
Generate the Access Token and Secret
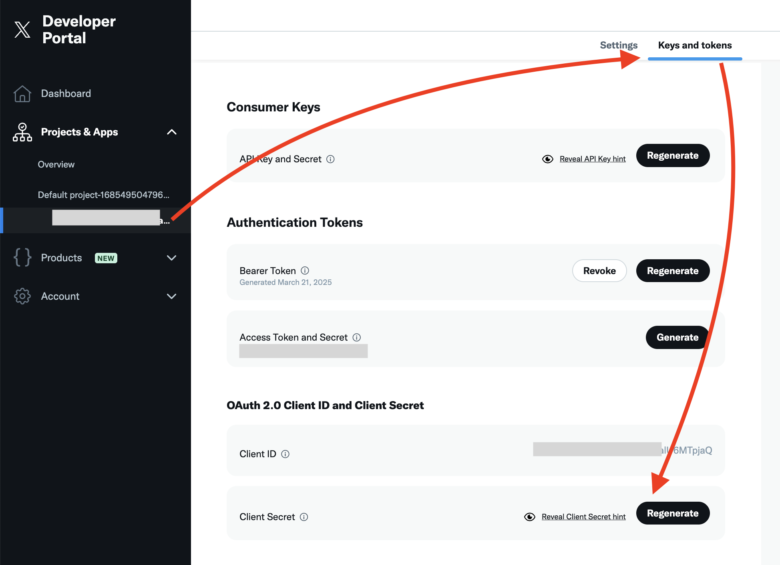[x=677, y=337]
